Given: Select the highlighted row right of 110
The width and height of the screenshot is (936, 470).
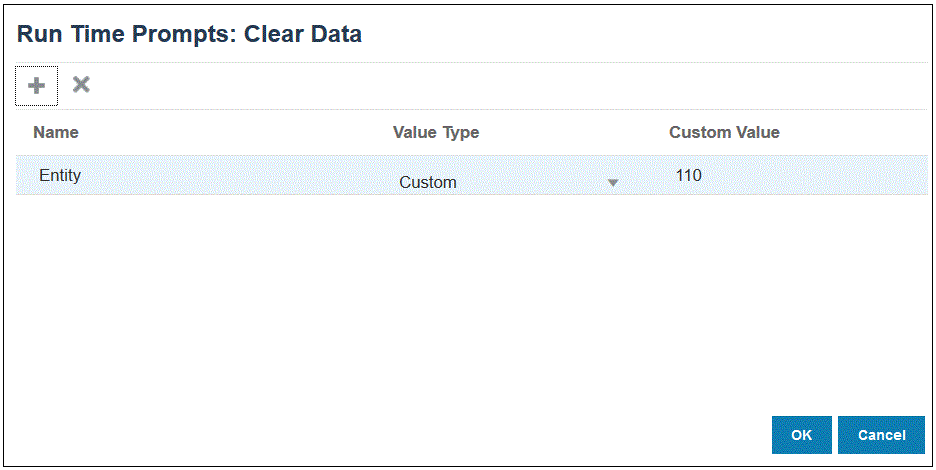Looking at the screenshot, I should pyautogui.click(x=820, y=176).
